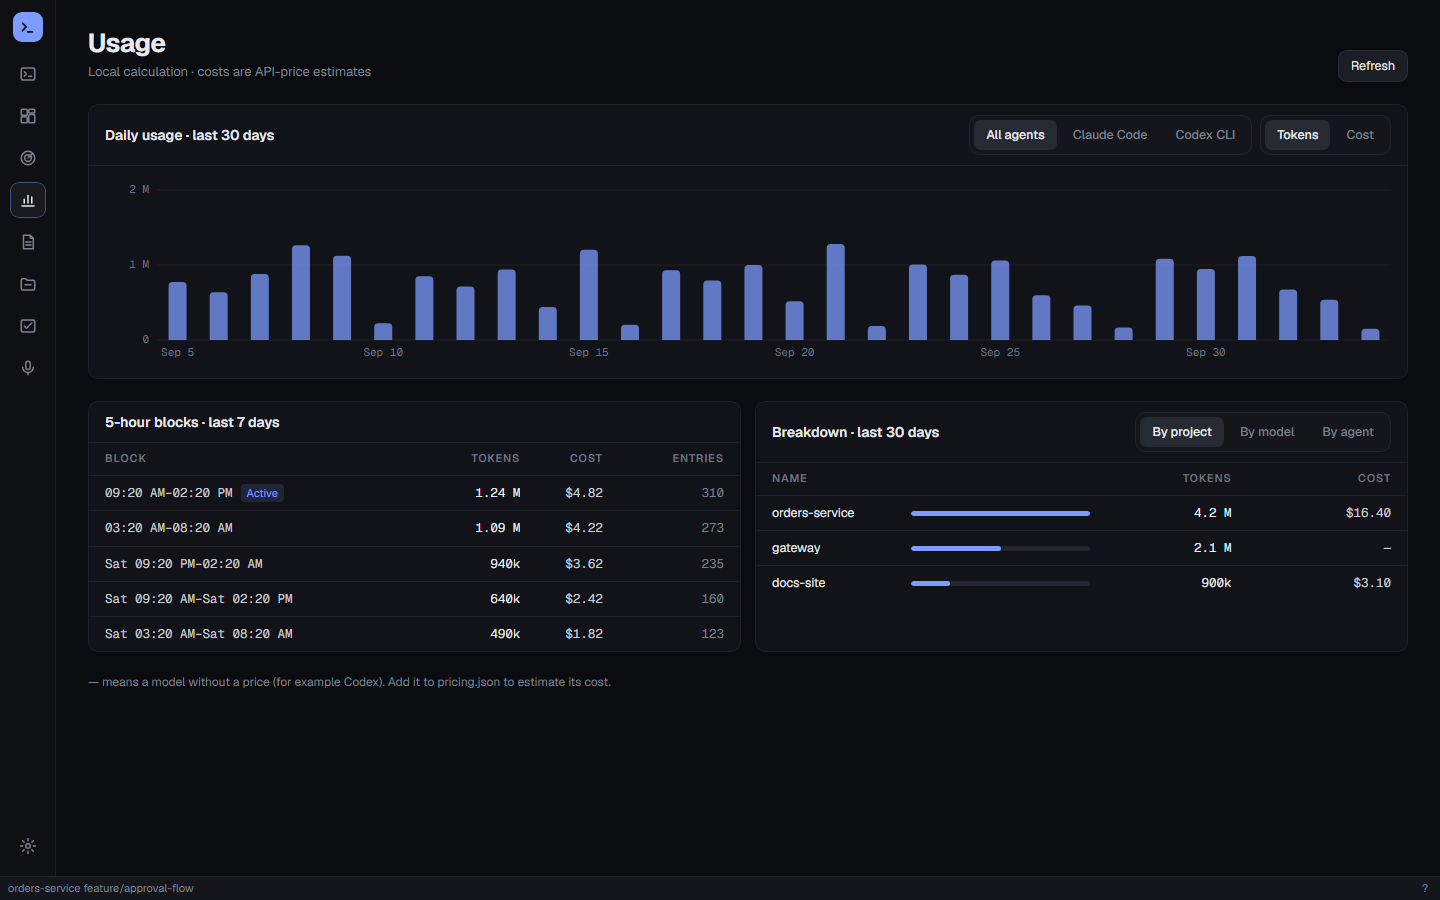Click the 4.2 M tokens value

tap(1212, 513)
